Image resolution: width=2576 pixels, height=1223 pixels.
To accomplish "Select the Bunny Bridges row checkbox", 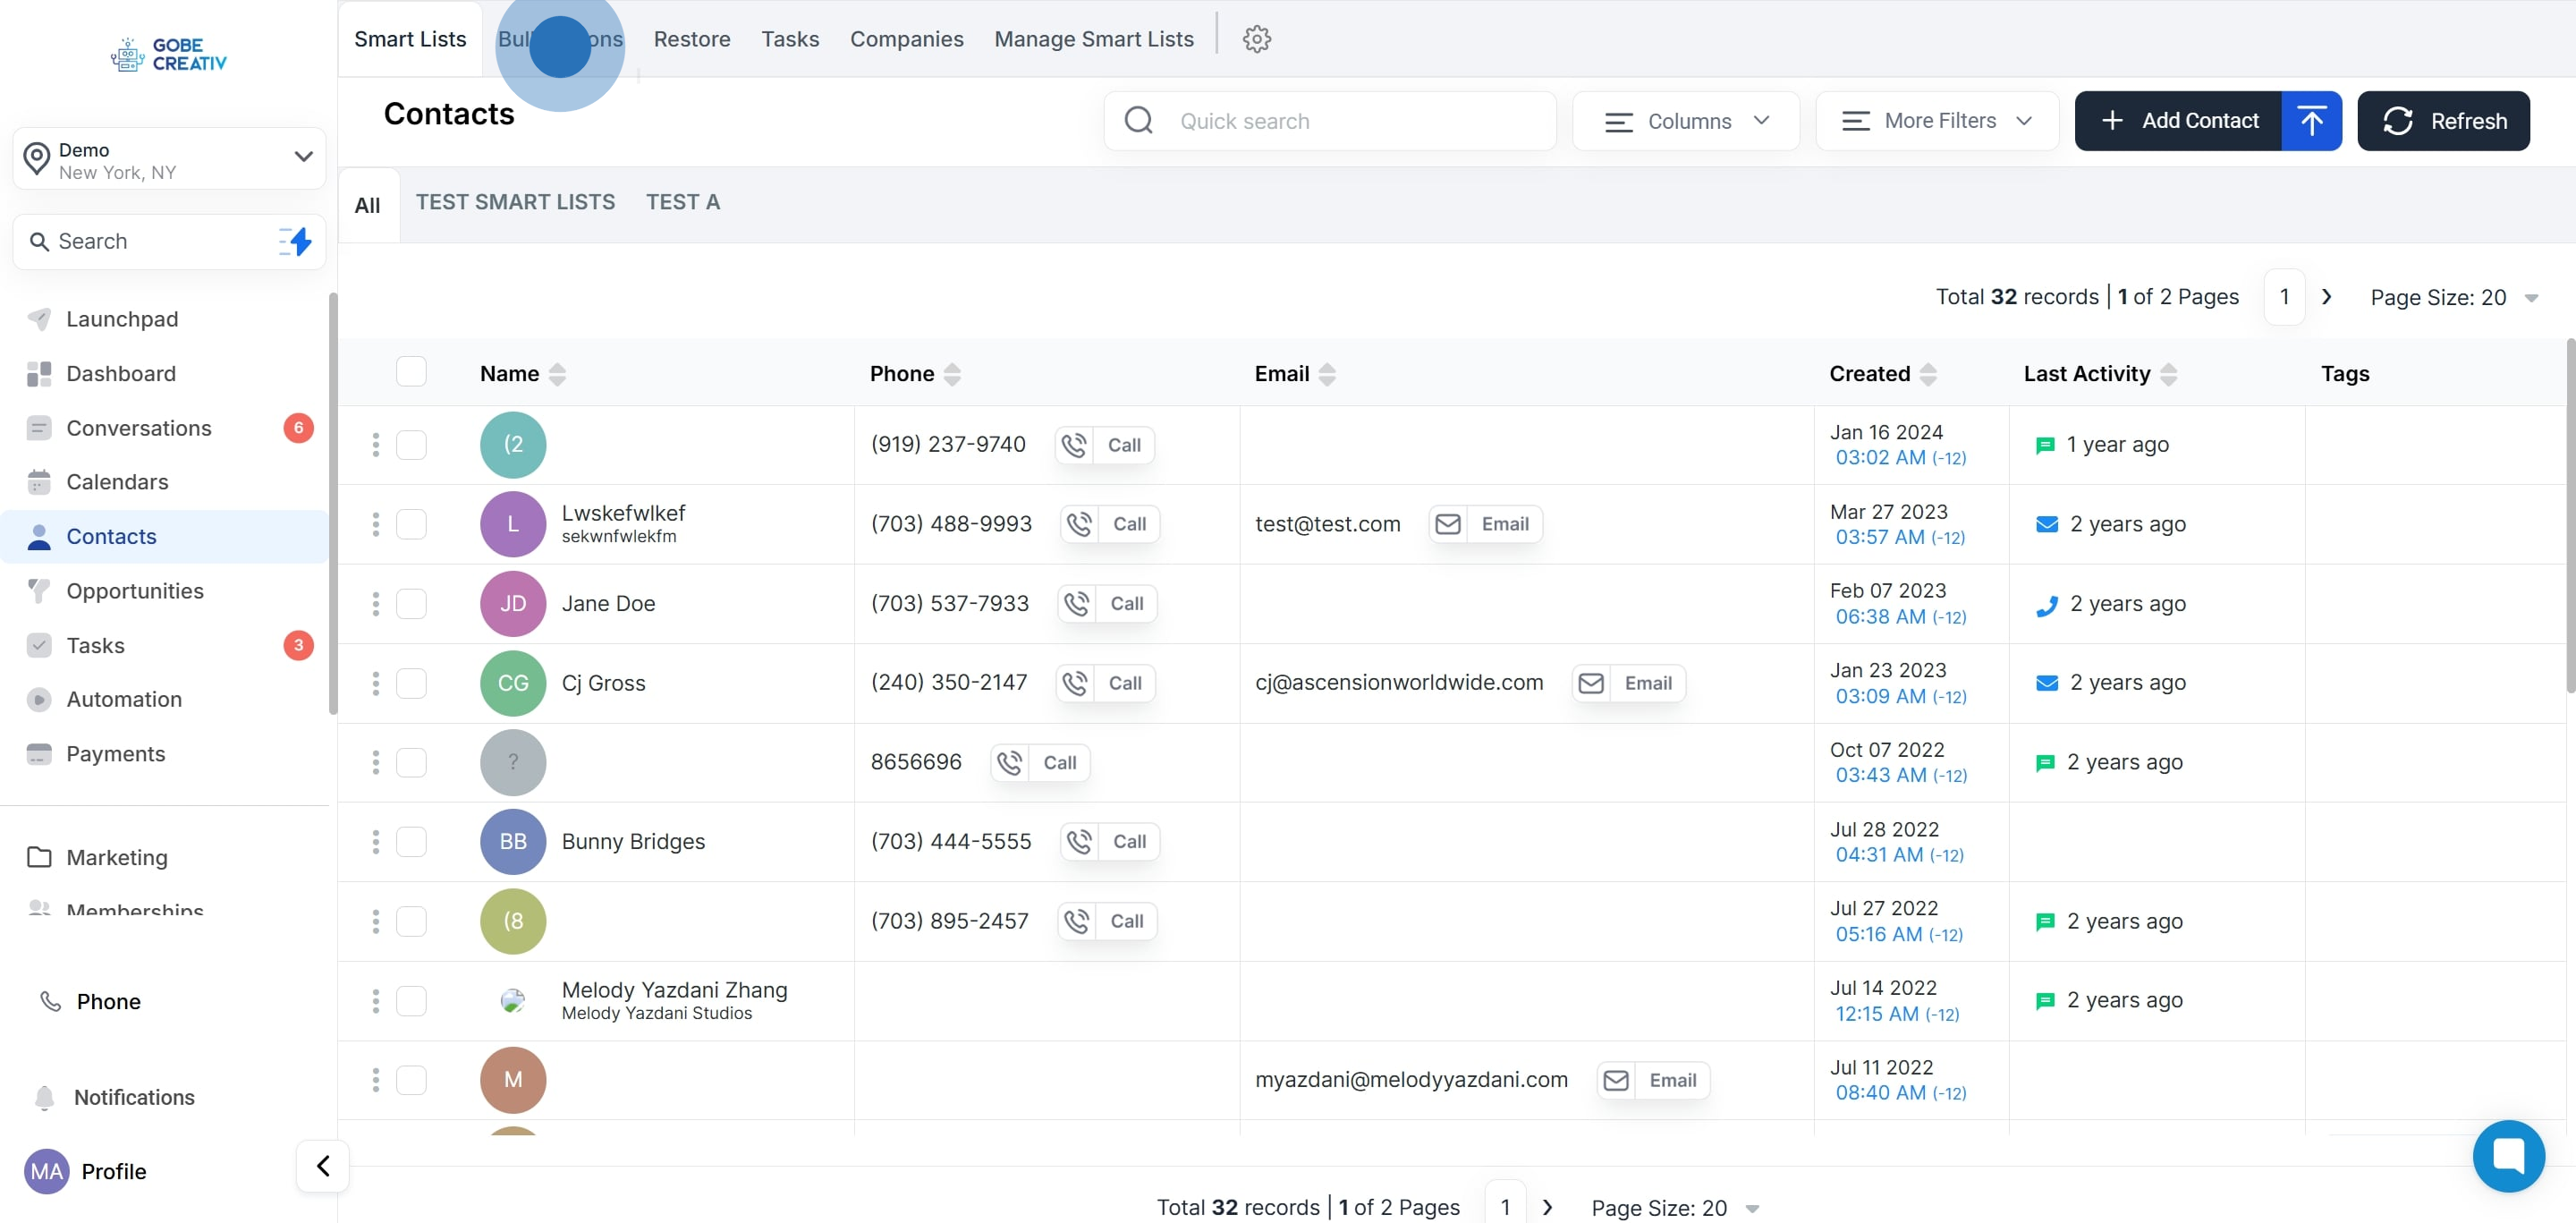I will 411,842.
